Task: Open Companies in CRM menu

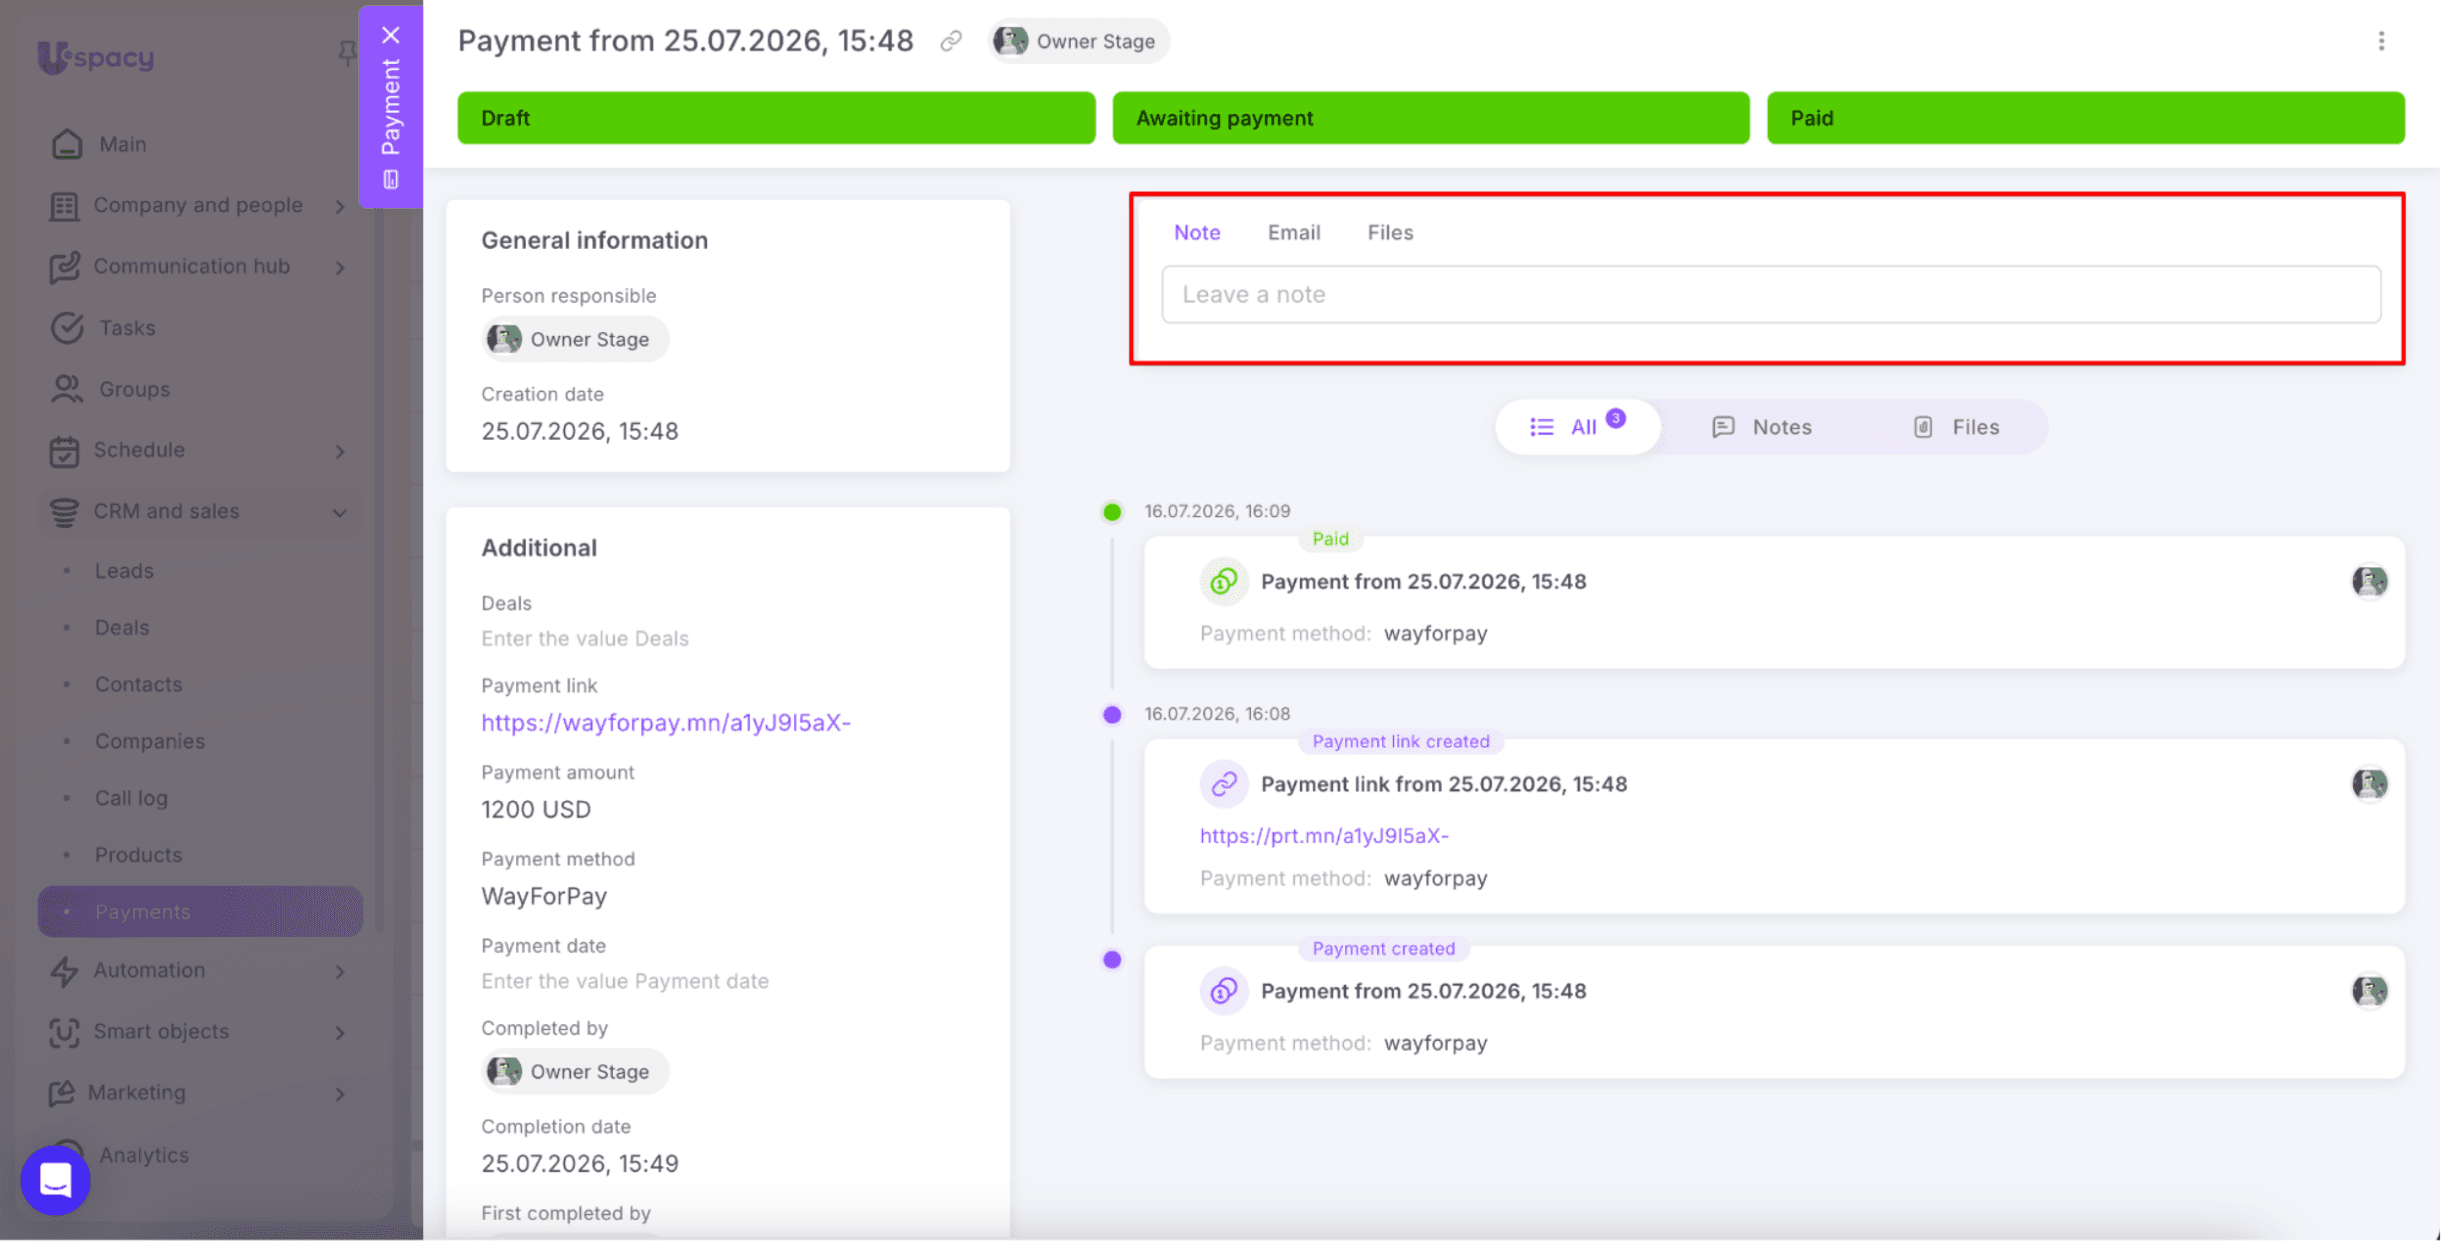Action: (150, 742)
